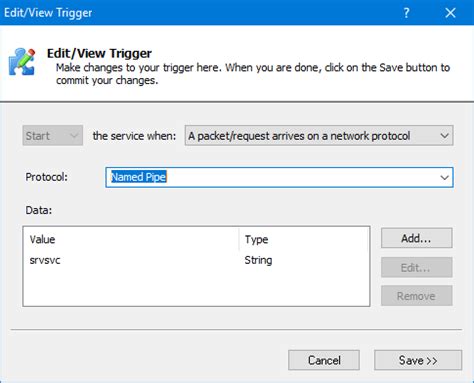Click the Remove button
Image resolution: width=474 pixels, height=383 pixels.
point(417,296)
